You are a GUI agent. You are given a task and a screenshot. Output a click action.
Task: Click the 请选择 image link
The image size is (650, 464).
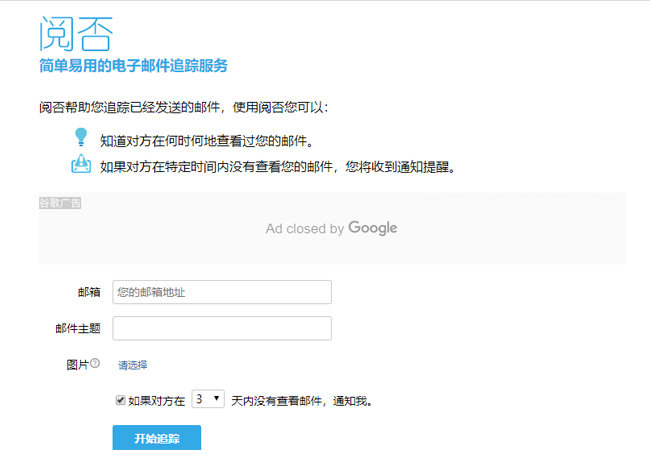click(x=133, y=365)
